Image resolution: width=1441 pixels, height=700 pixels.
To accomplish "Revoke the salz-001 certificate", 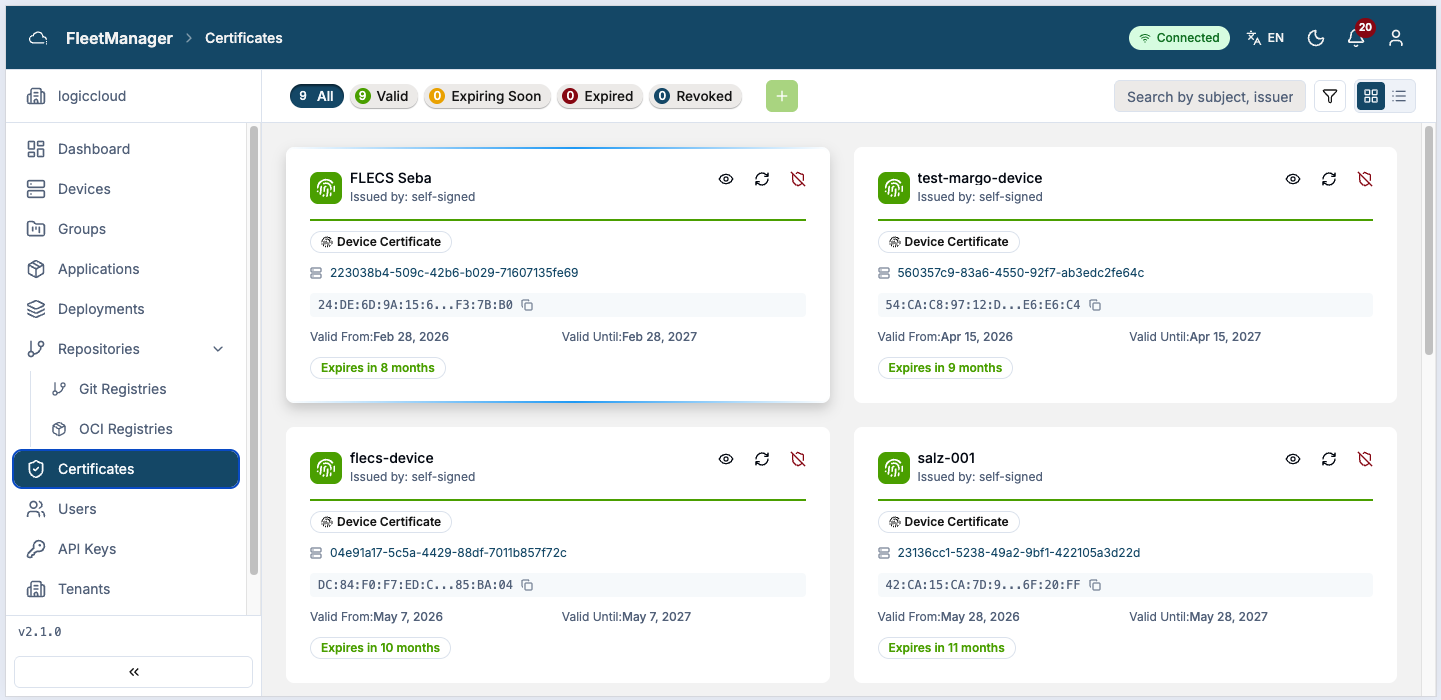I will (x=1365, y=459).
